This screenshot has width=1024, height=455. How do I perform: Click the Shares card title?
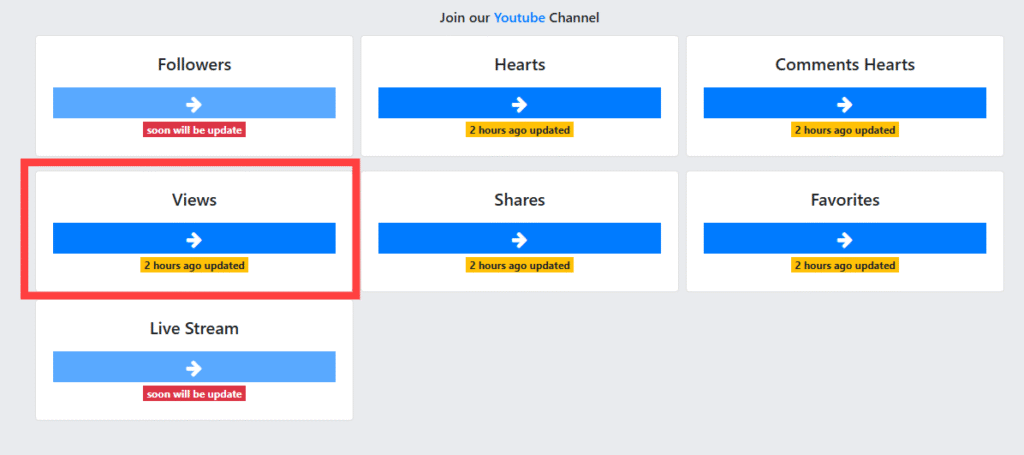(519, 200)
